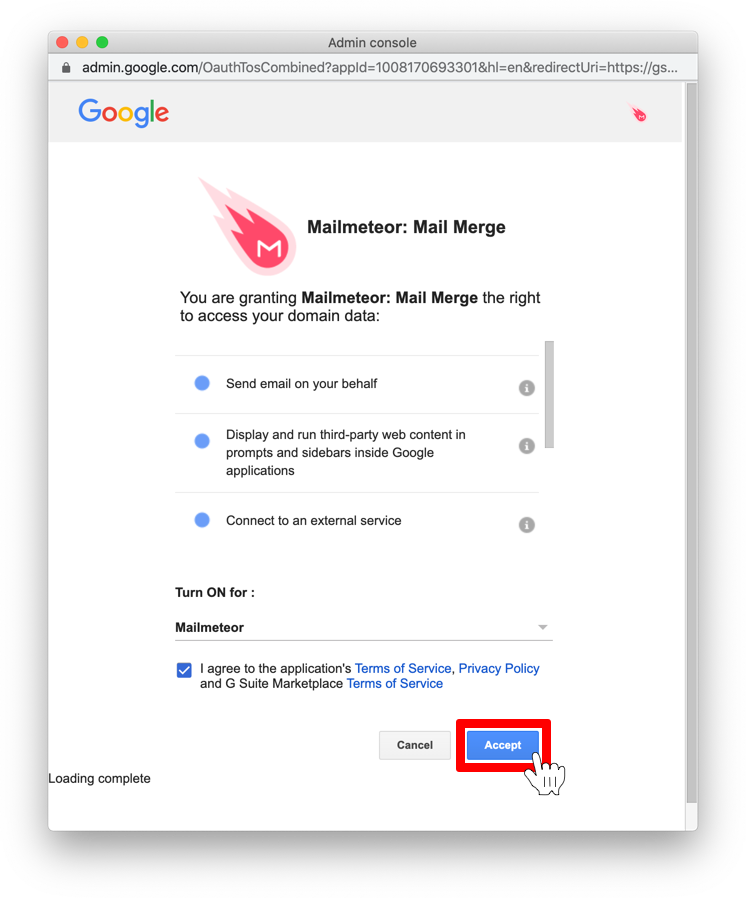Open the Privacy Policy link
This screenshot has height=898, width=746.
[499, 668]
